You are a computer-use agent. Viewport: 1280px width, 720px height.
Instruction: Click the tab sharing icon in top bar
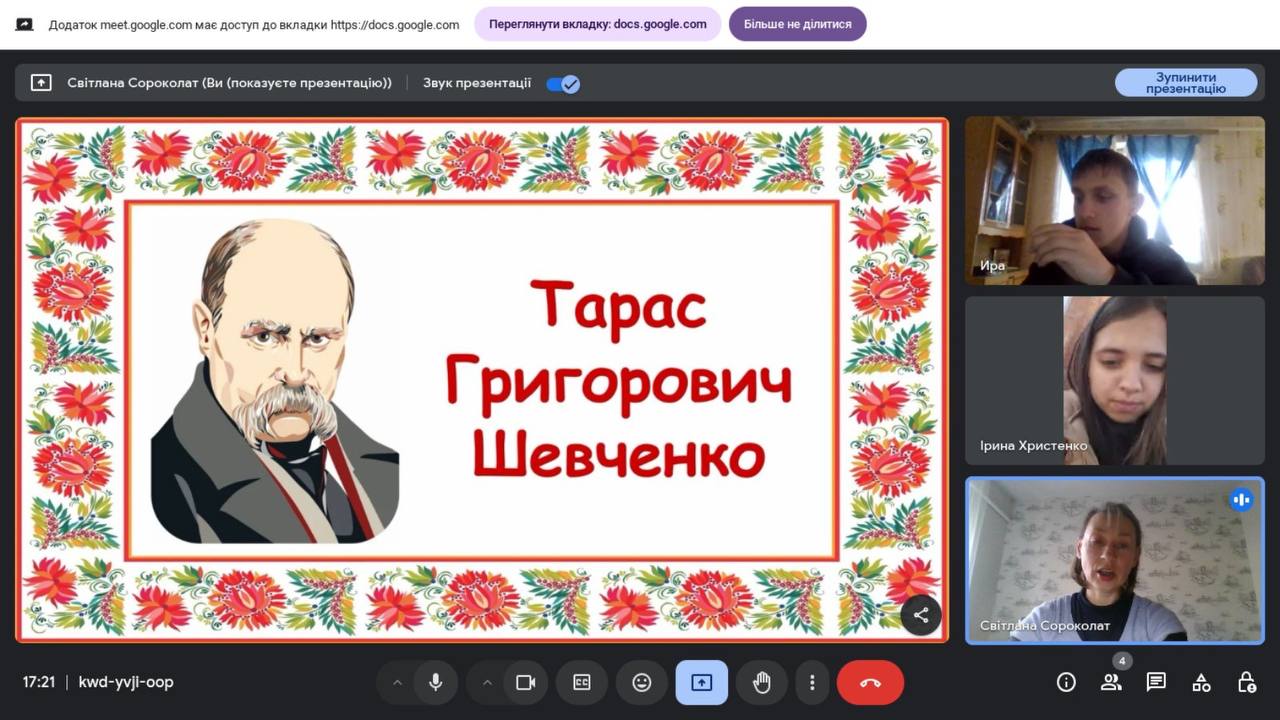[25, 25]
